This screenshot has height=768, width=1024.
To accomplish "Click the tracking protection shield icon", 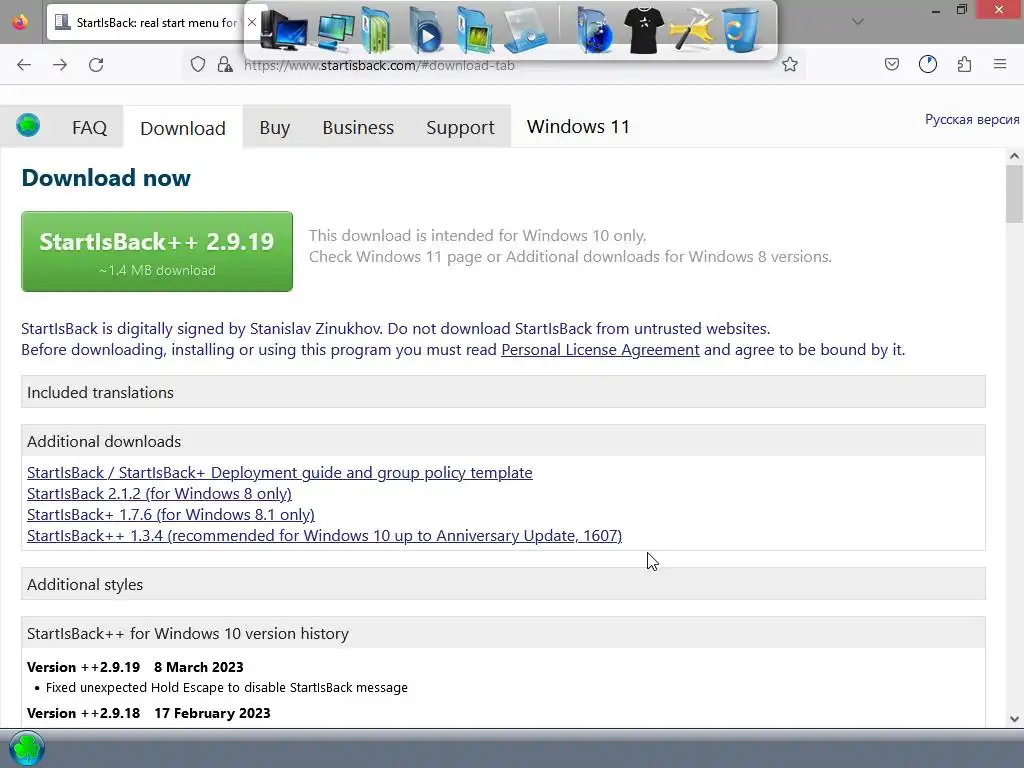I will click(198, 64).
